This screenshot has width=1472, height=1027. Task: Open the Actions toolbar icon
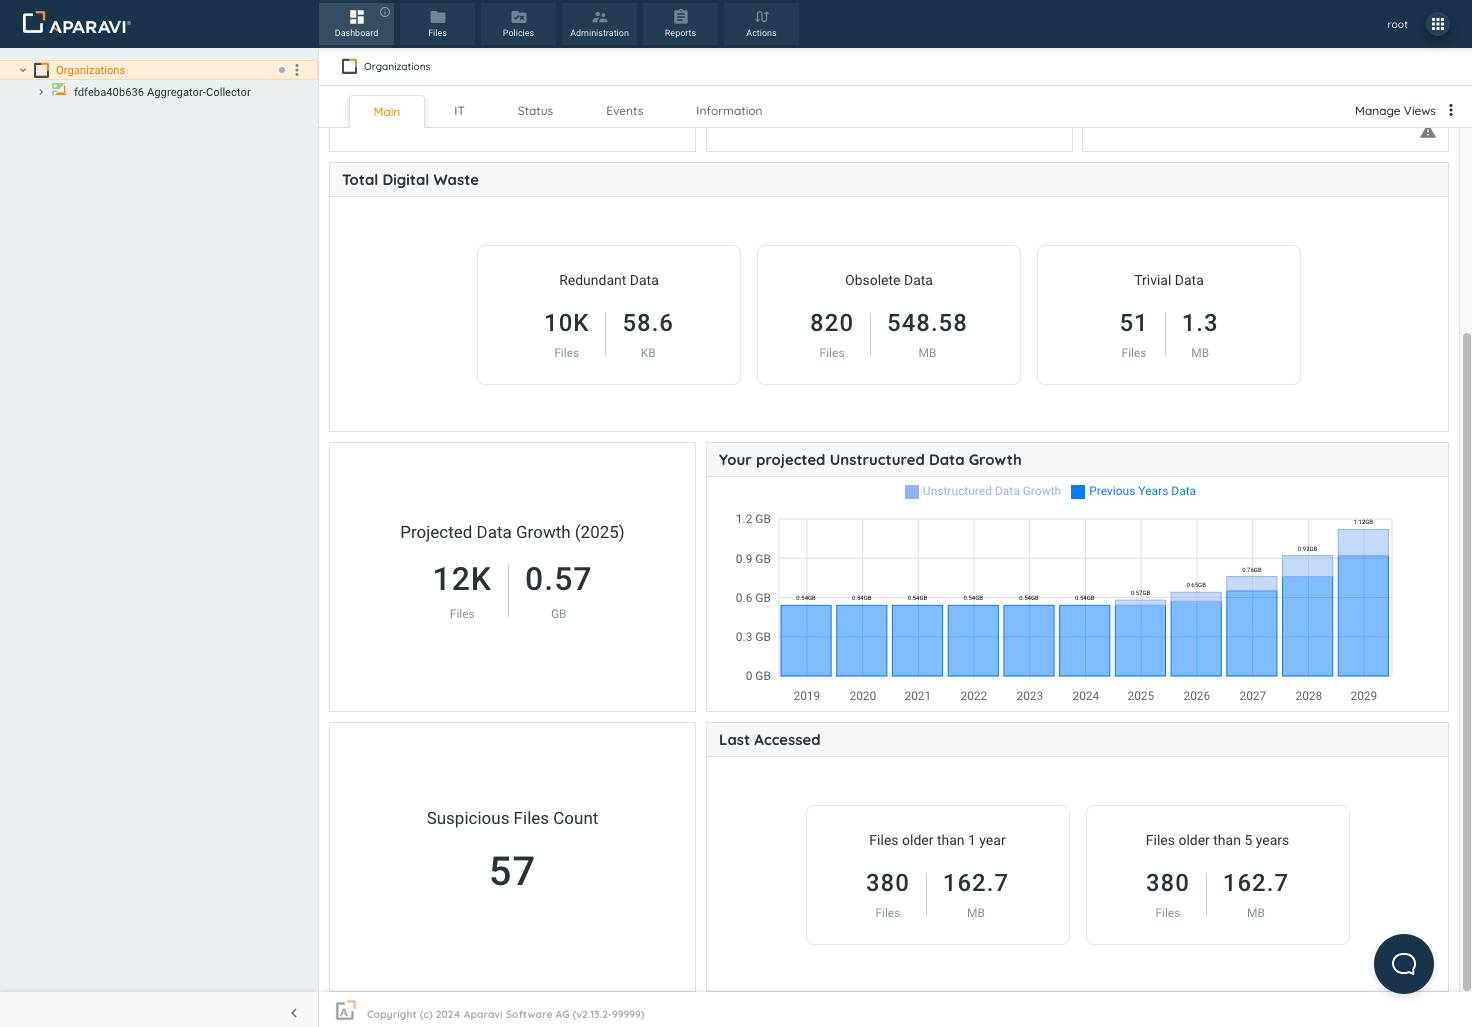[761, 18]
